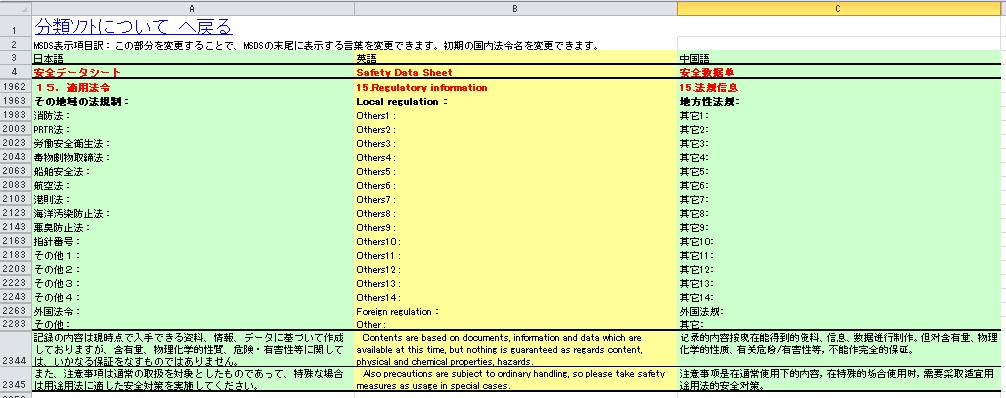The image size is (1006, 398).
Task: Select the 悪臭防止法 cell
Action: (192, 227)
